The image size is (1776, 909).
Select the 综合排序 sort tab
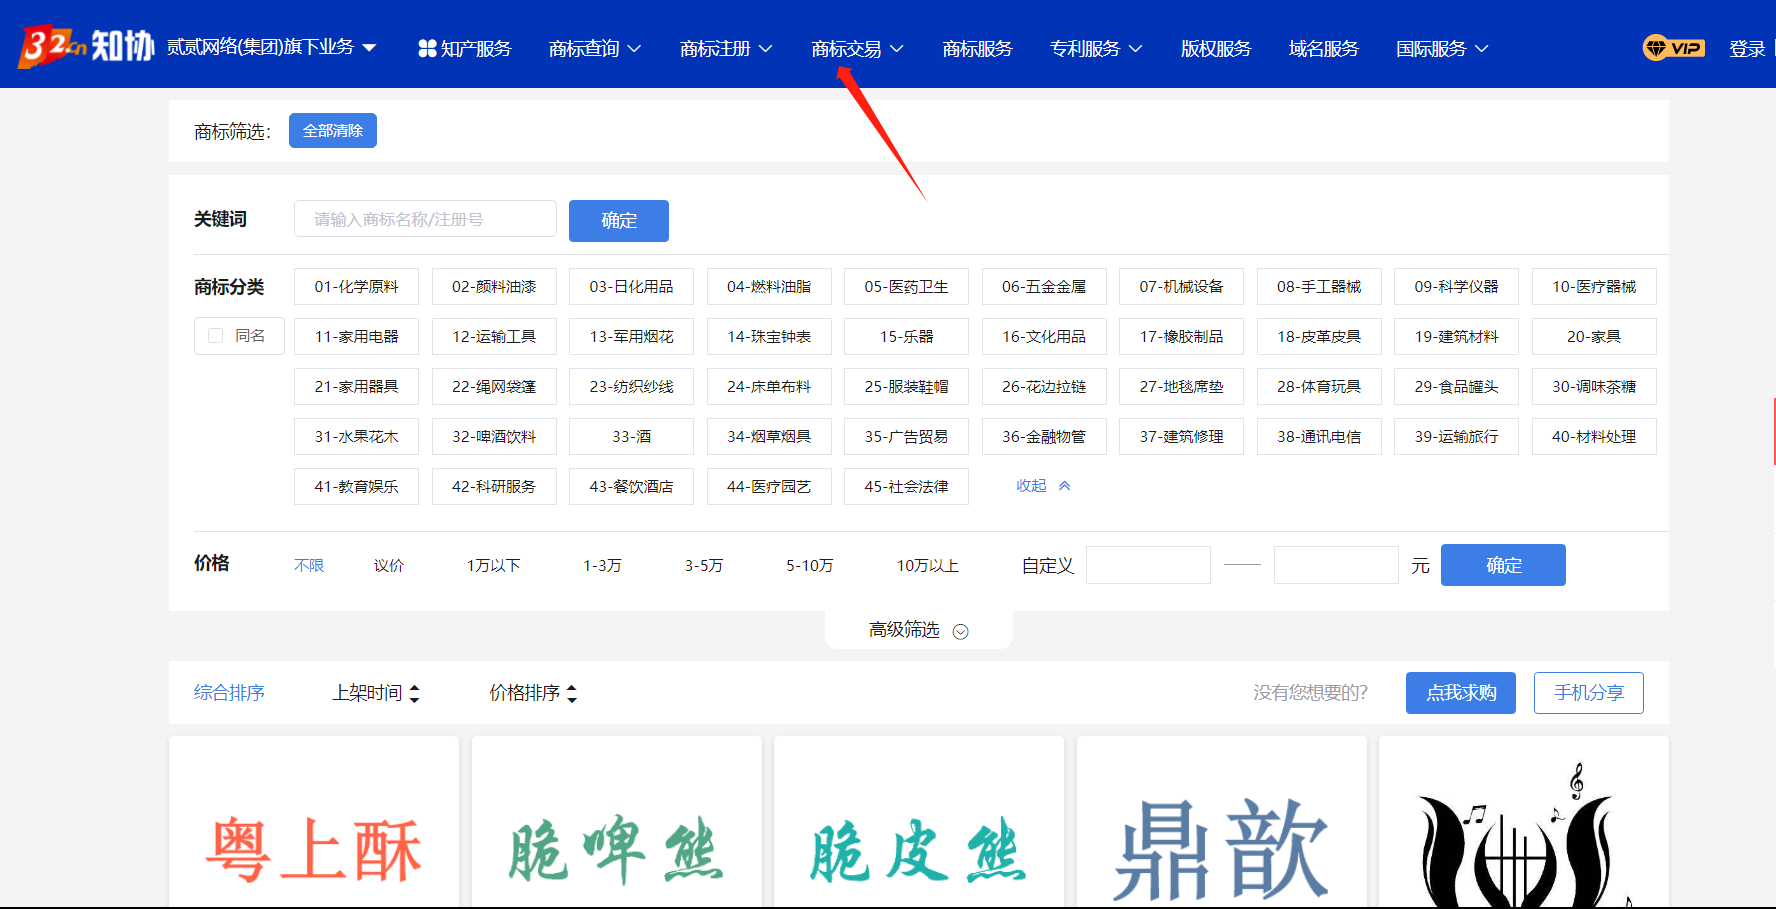coord(229,692)
